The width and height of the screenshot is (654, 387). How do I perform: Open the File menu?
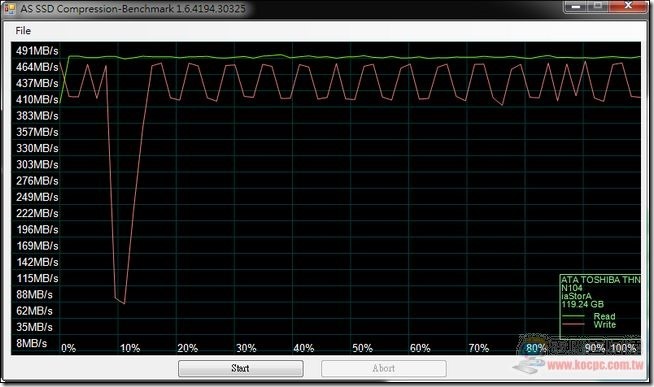coord(23,30)
